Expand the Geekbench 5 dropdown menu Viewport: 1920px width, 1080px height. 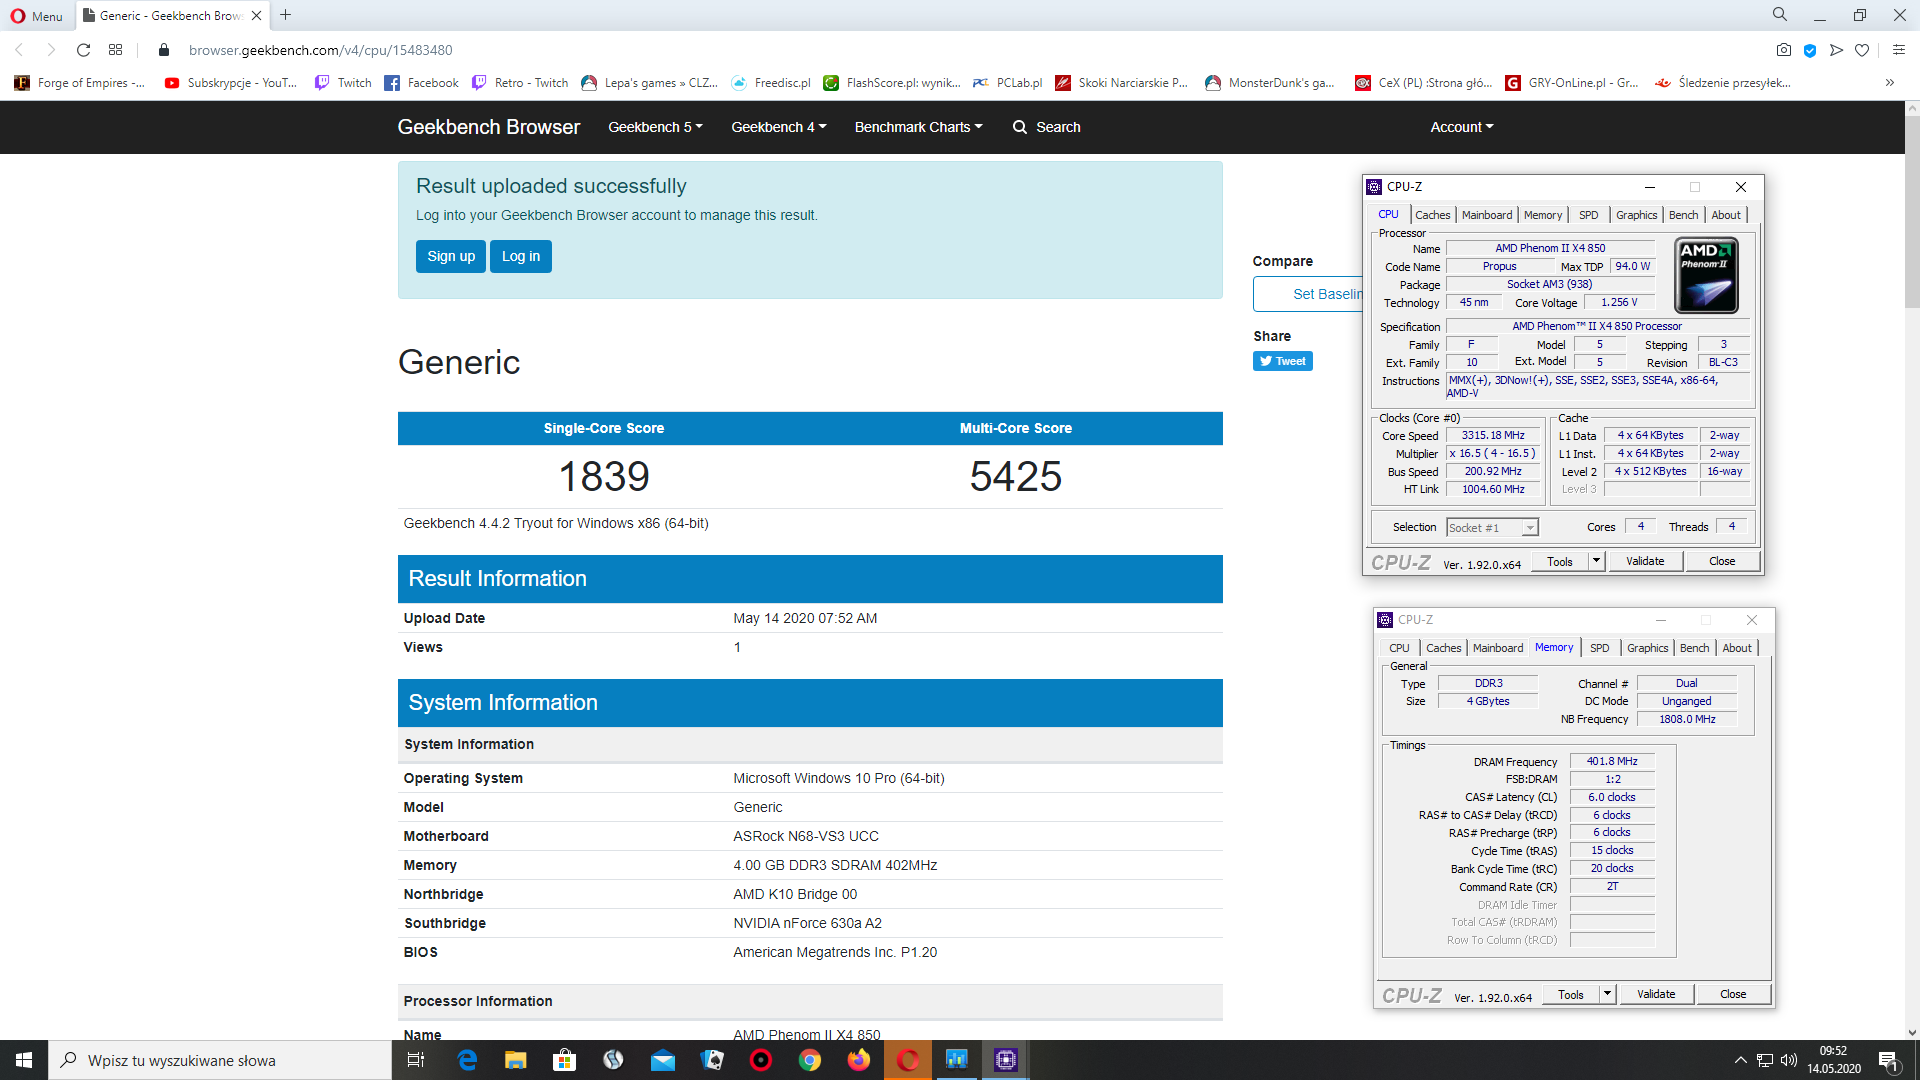(655, 127)
